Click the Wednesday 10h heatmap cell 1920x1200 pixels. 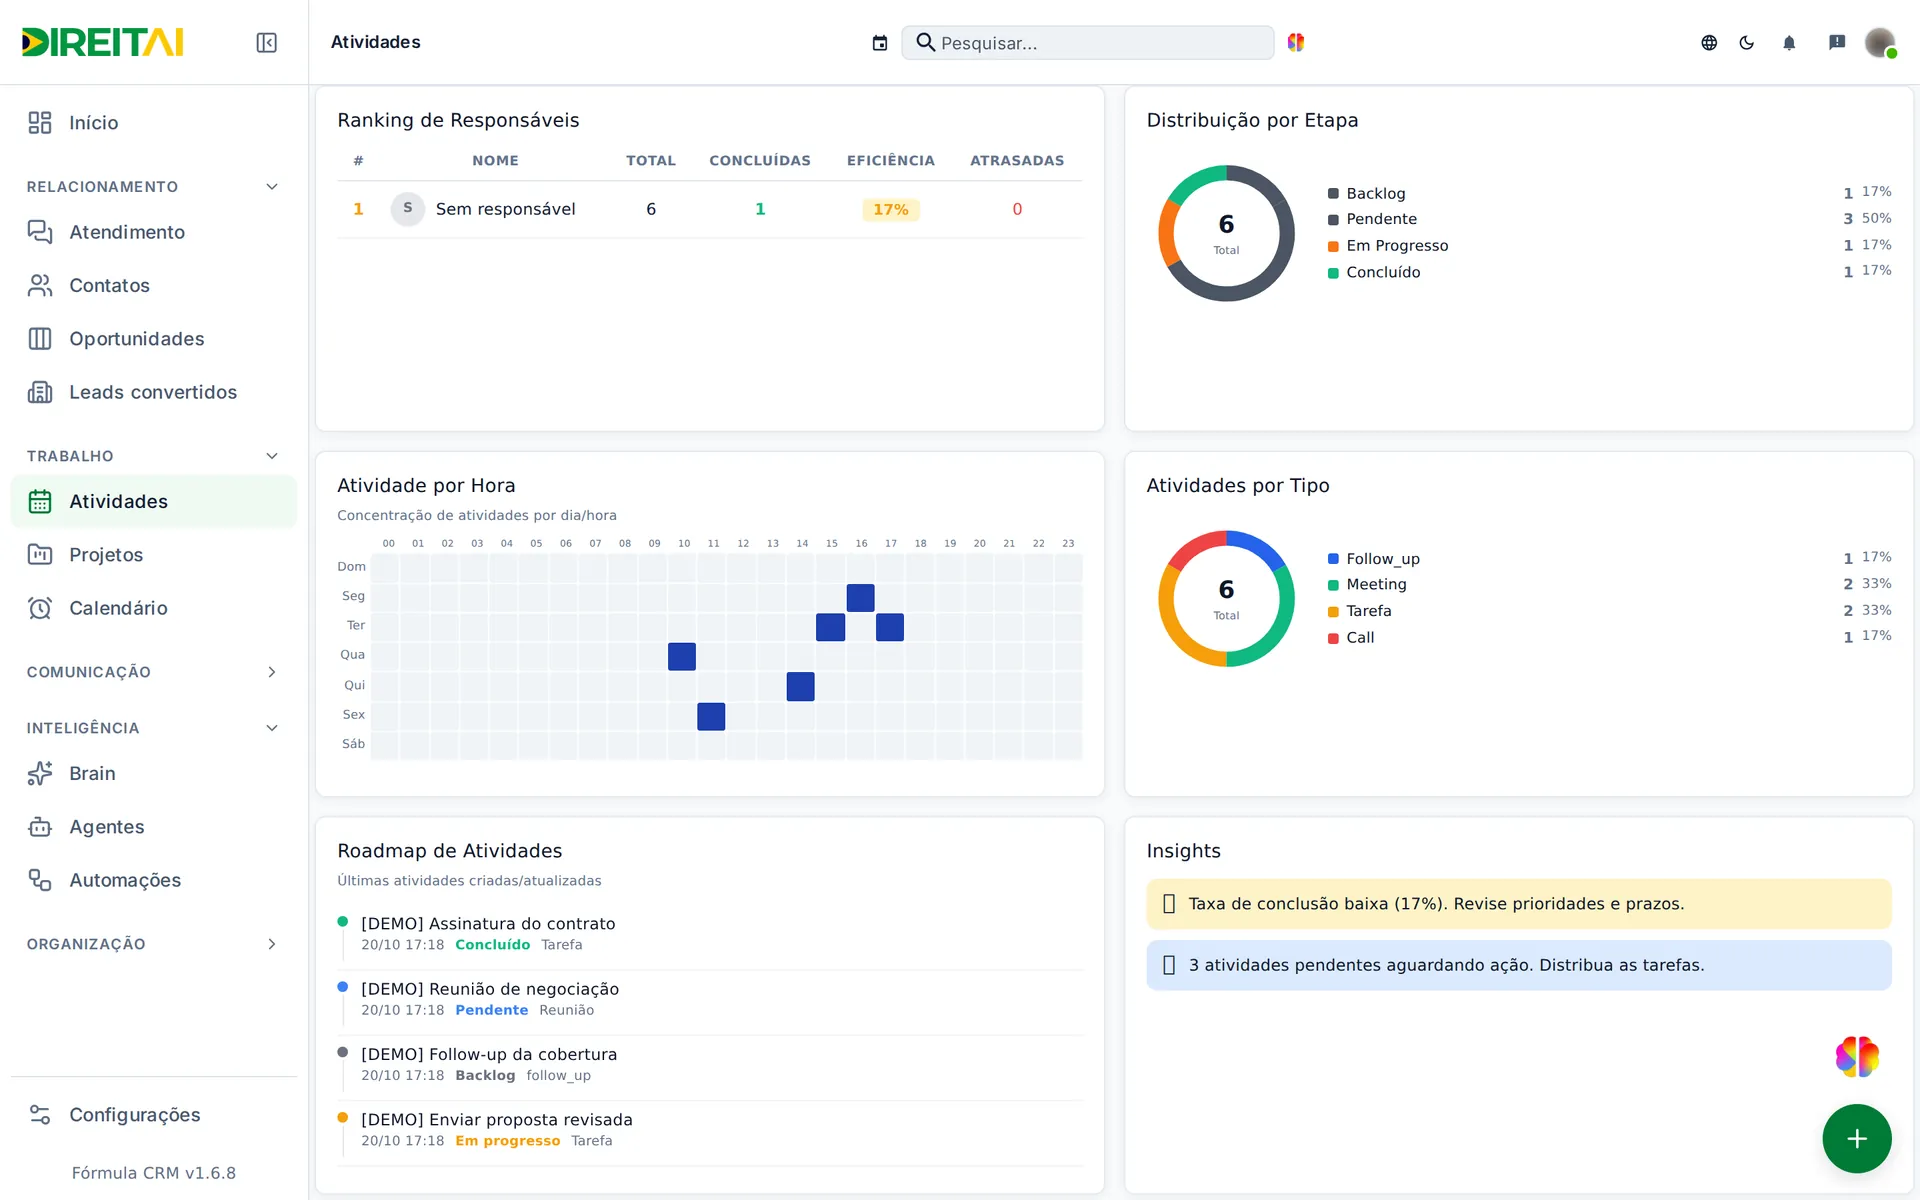(x=682, y=657)
